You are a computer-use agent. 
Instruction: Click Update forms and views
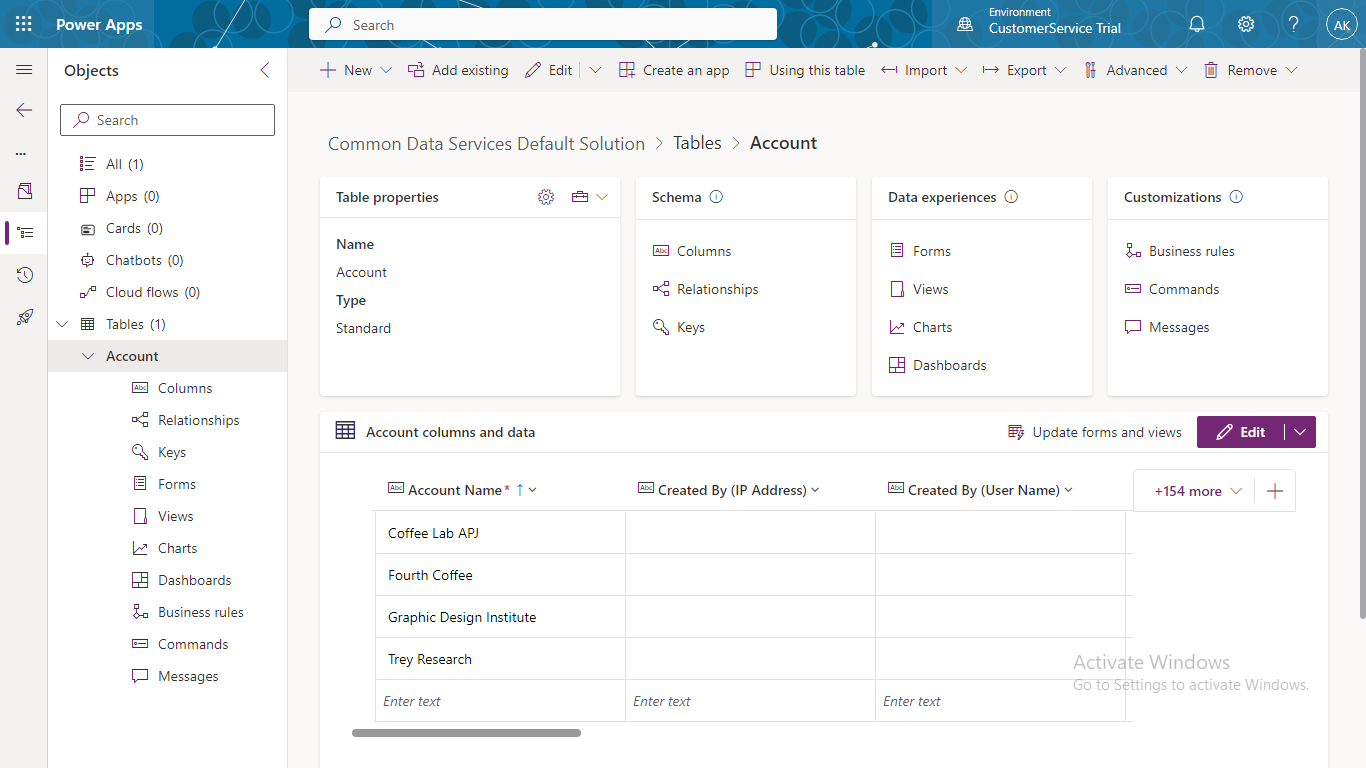(1095, 432)
